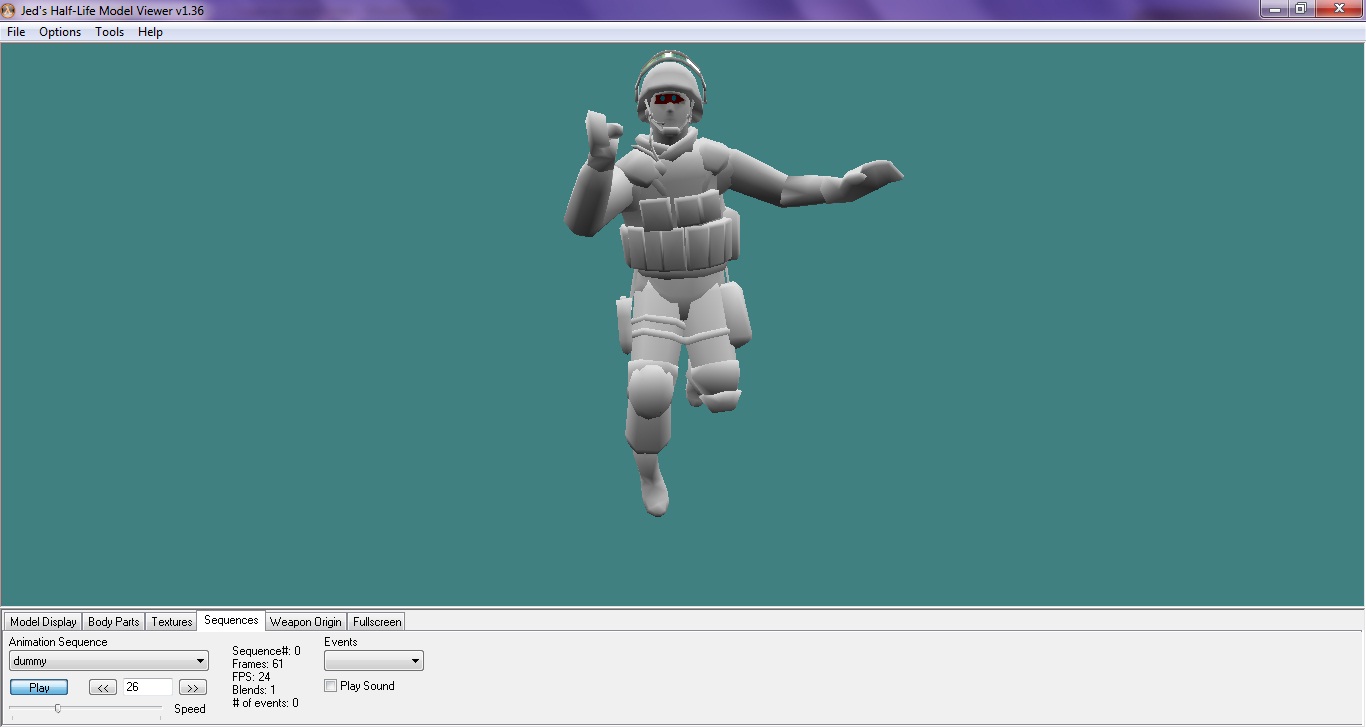
Task: Enable the Play Sound checkbox
Action: (331, 686)
